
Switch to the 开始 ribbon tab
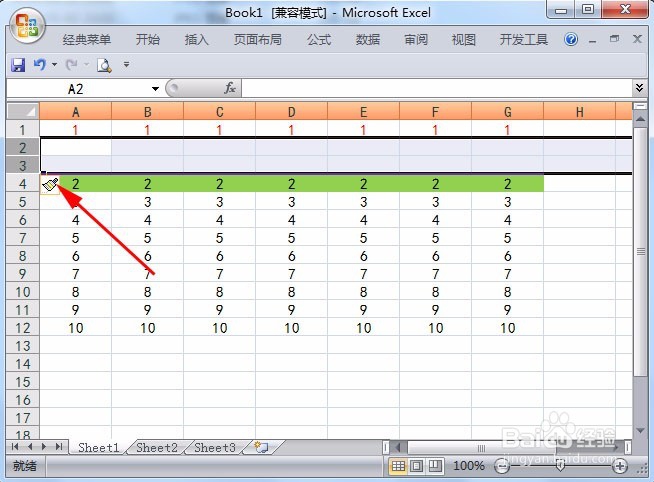pyautogui.click(x=148, y=40)
